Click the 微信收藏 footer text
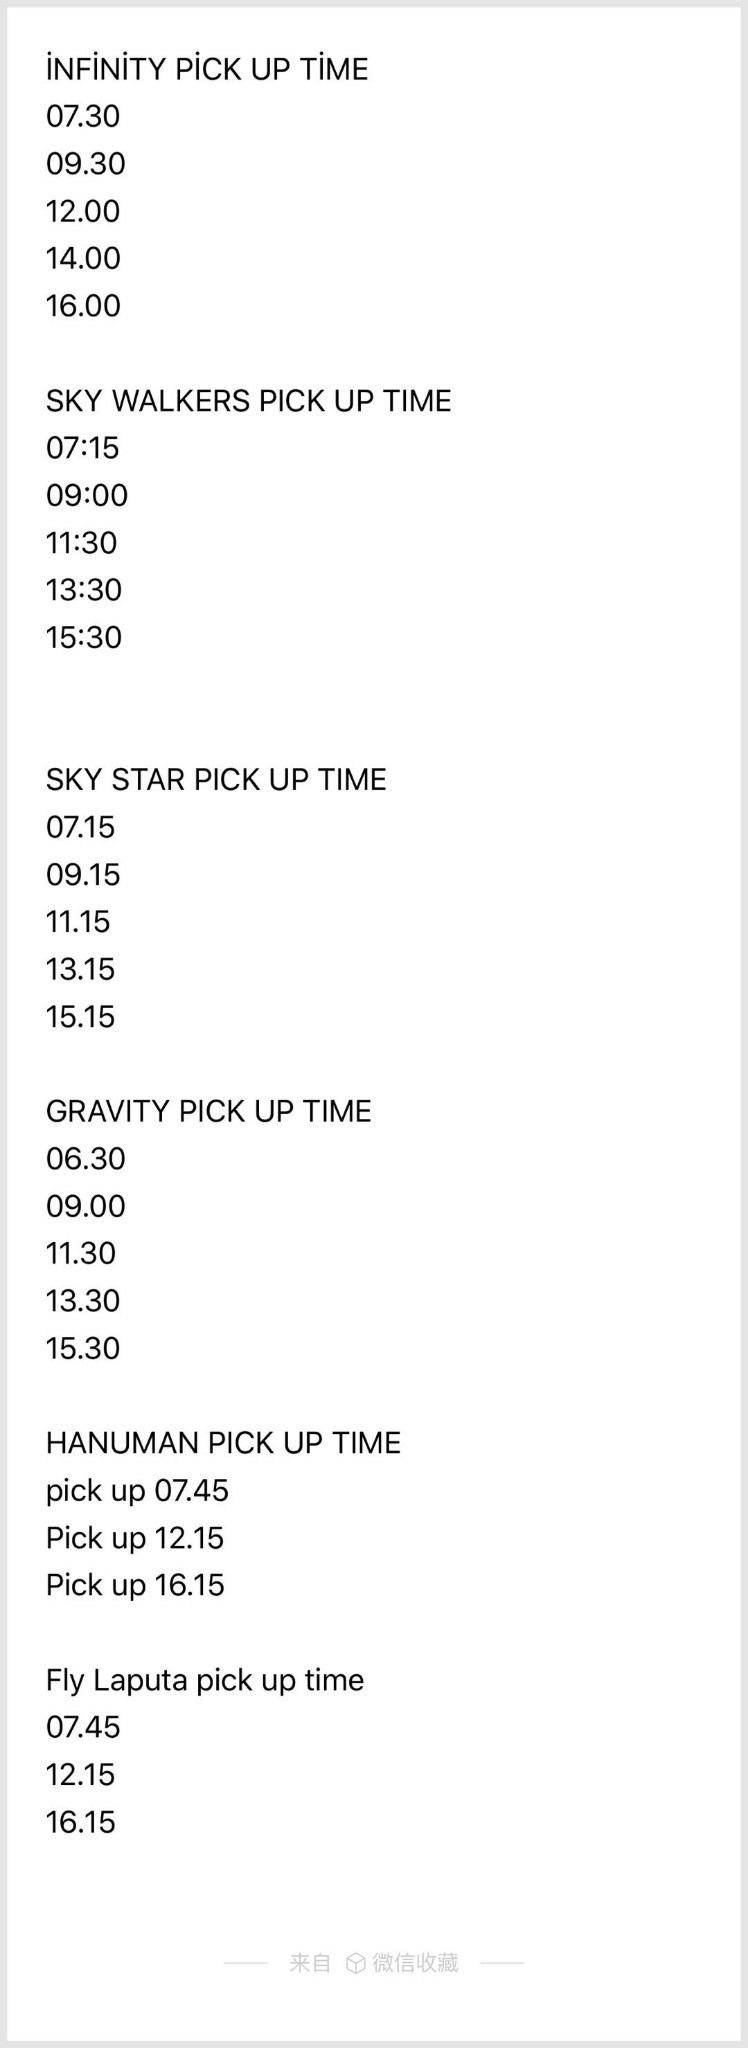The height and width of the screenshot is (2048, 748). [x=415, y=1963]
